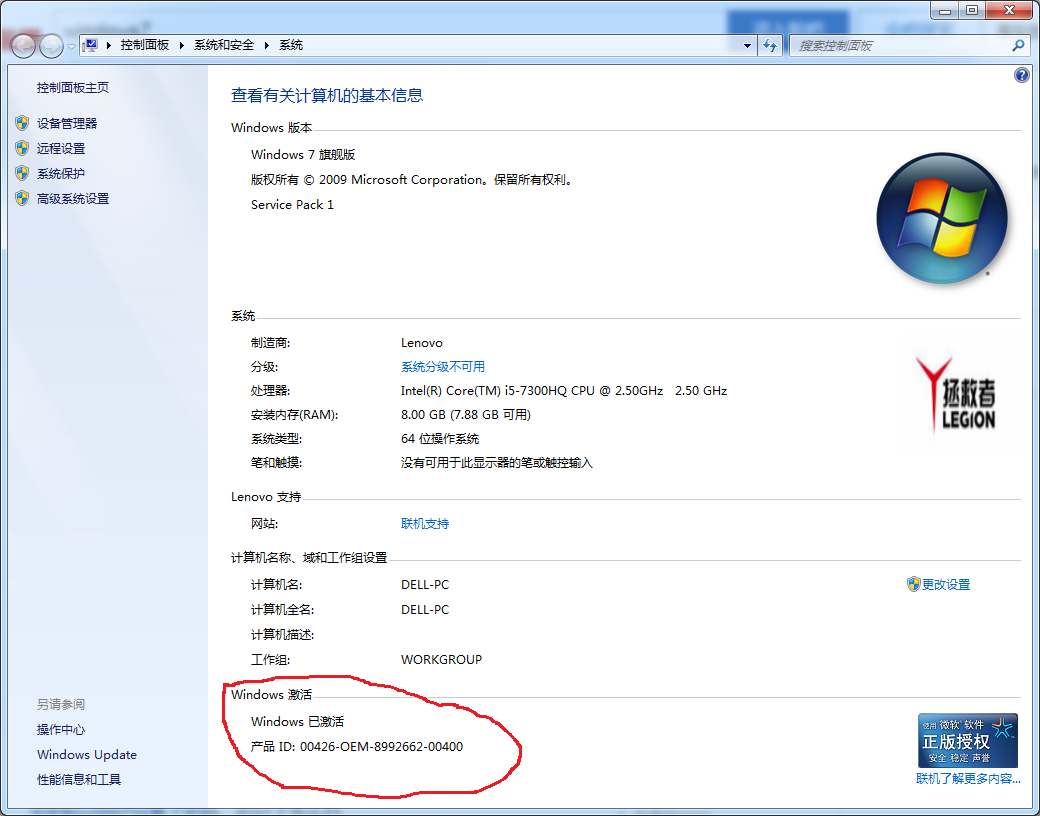Click the shield icon beside 系统保护
1040x816 pixels.
point(22,173)
